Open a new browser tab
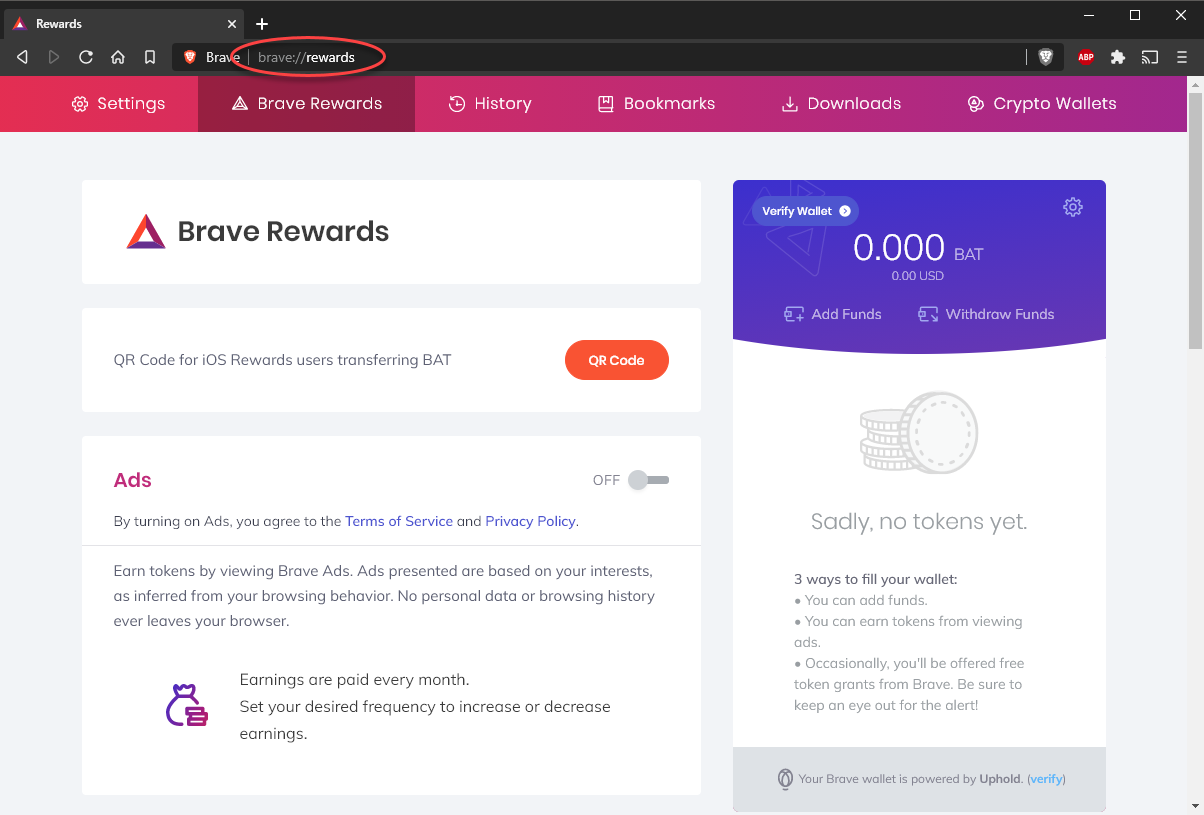 [262, 23]
